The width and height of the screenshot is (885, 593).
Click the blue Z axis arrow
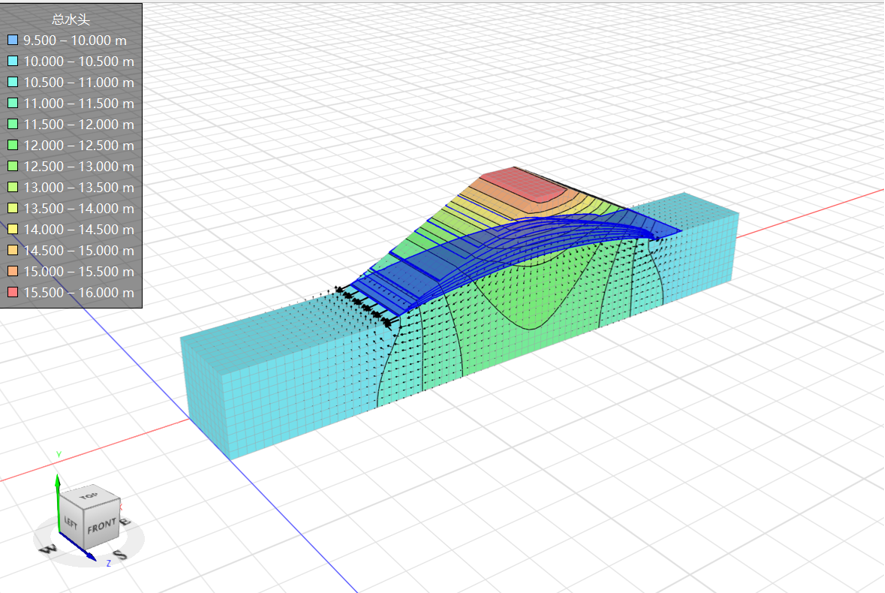[x=77, y=546]
